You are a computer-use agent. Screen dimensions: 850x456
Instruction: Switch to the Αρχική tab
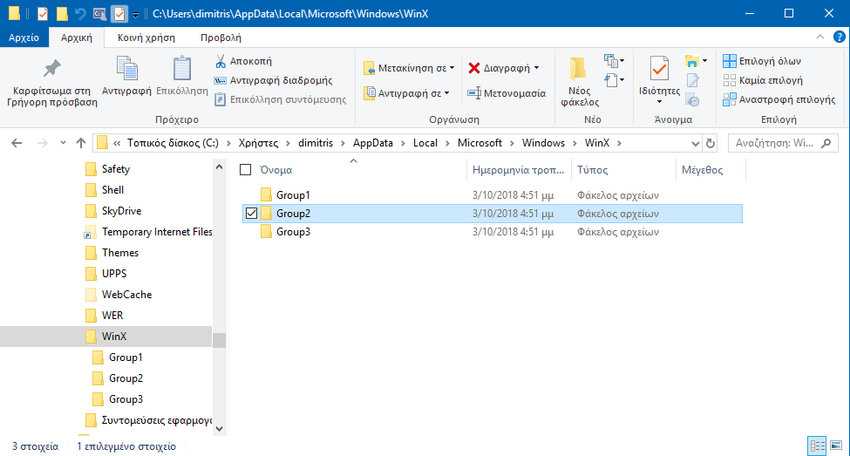pos(76,37)
